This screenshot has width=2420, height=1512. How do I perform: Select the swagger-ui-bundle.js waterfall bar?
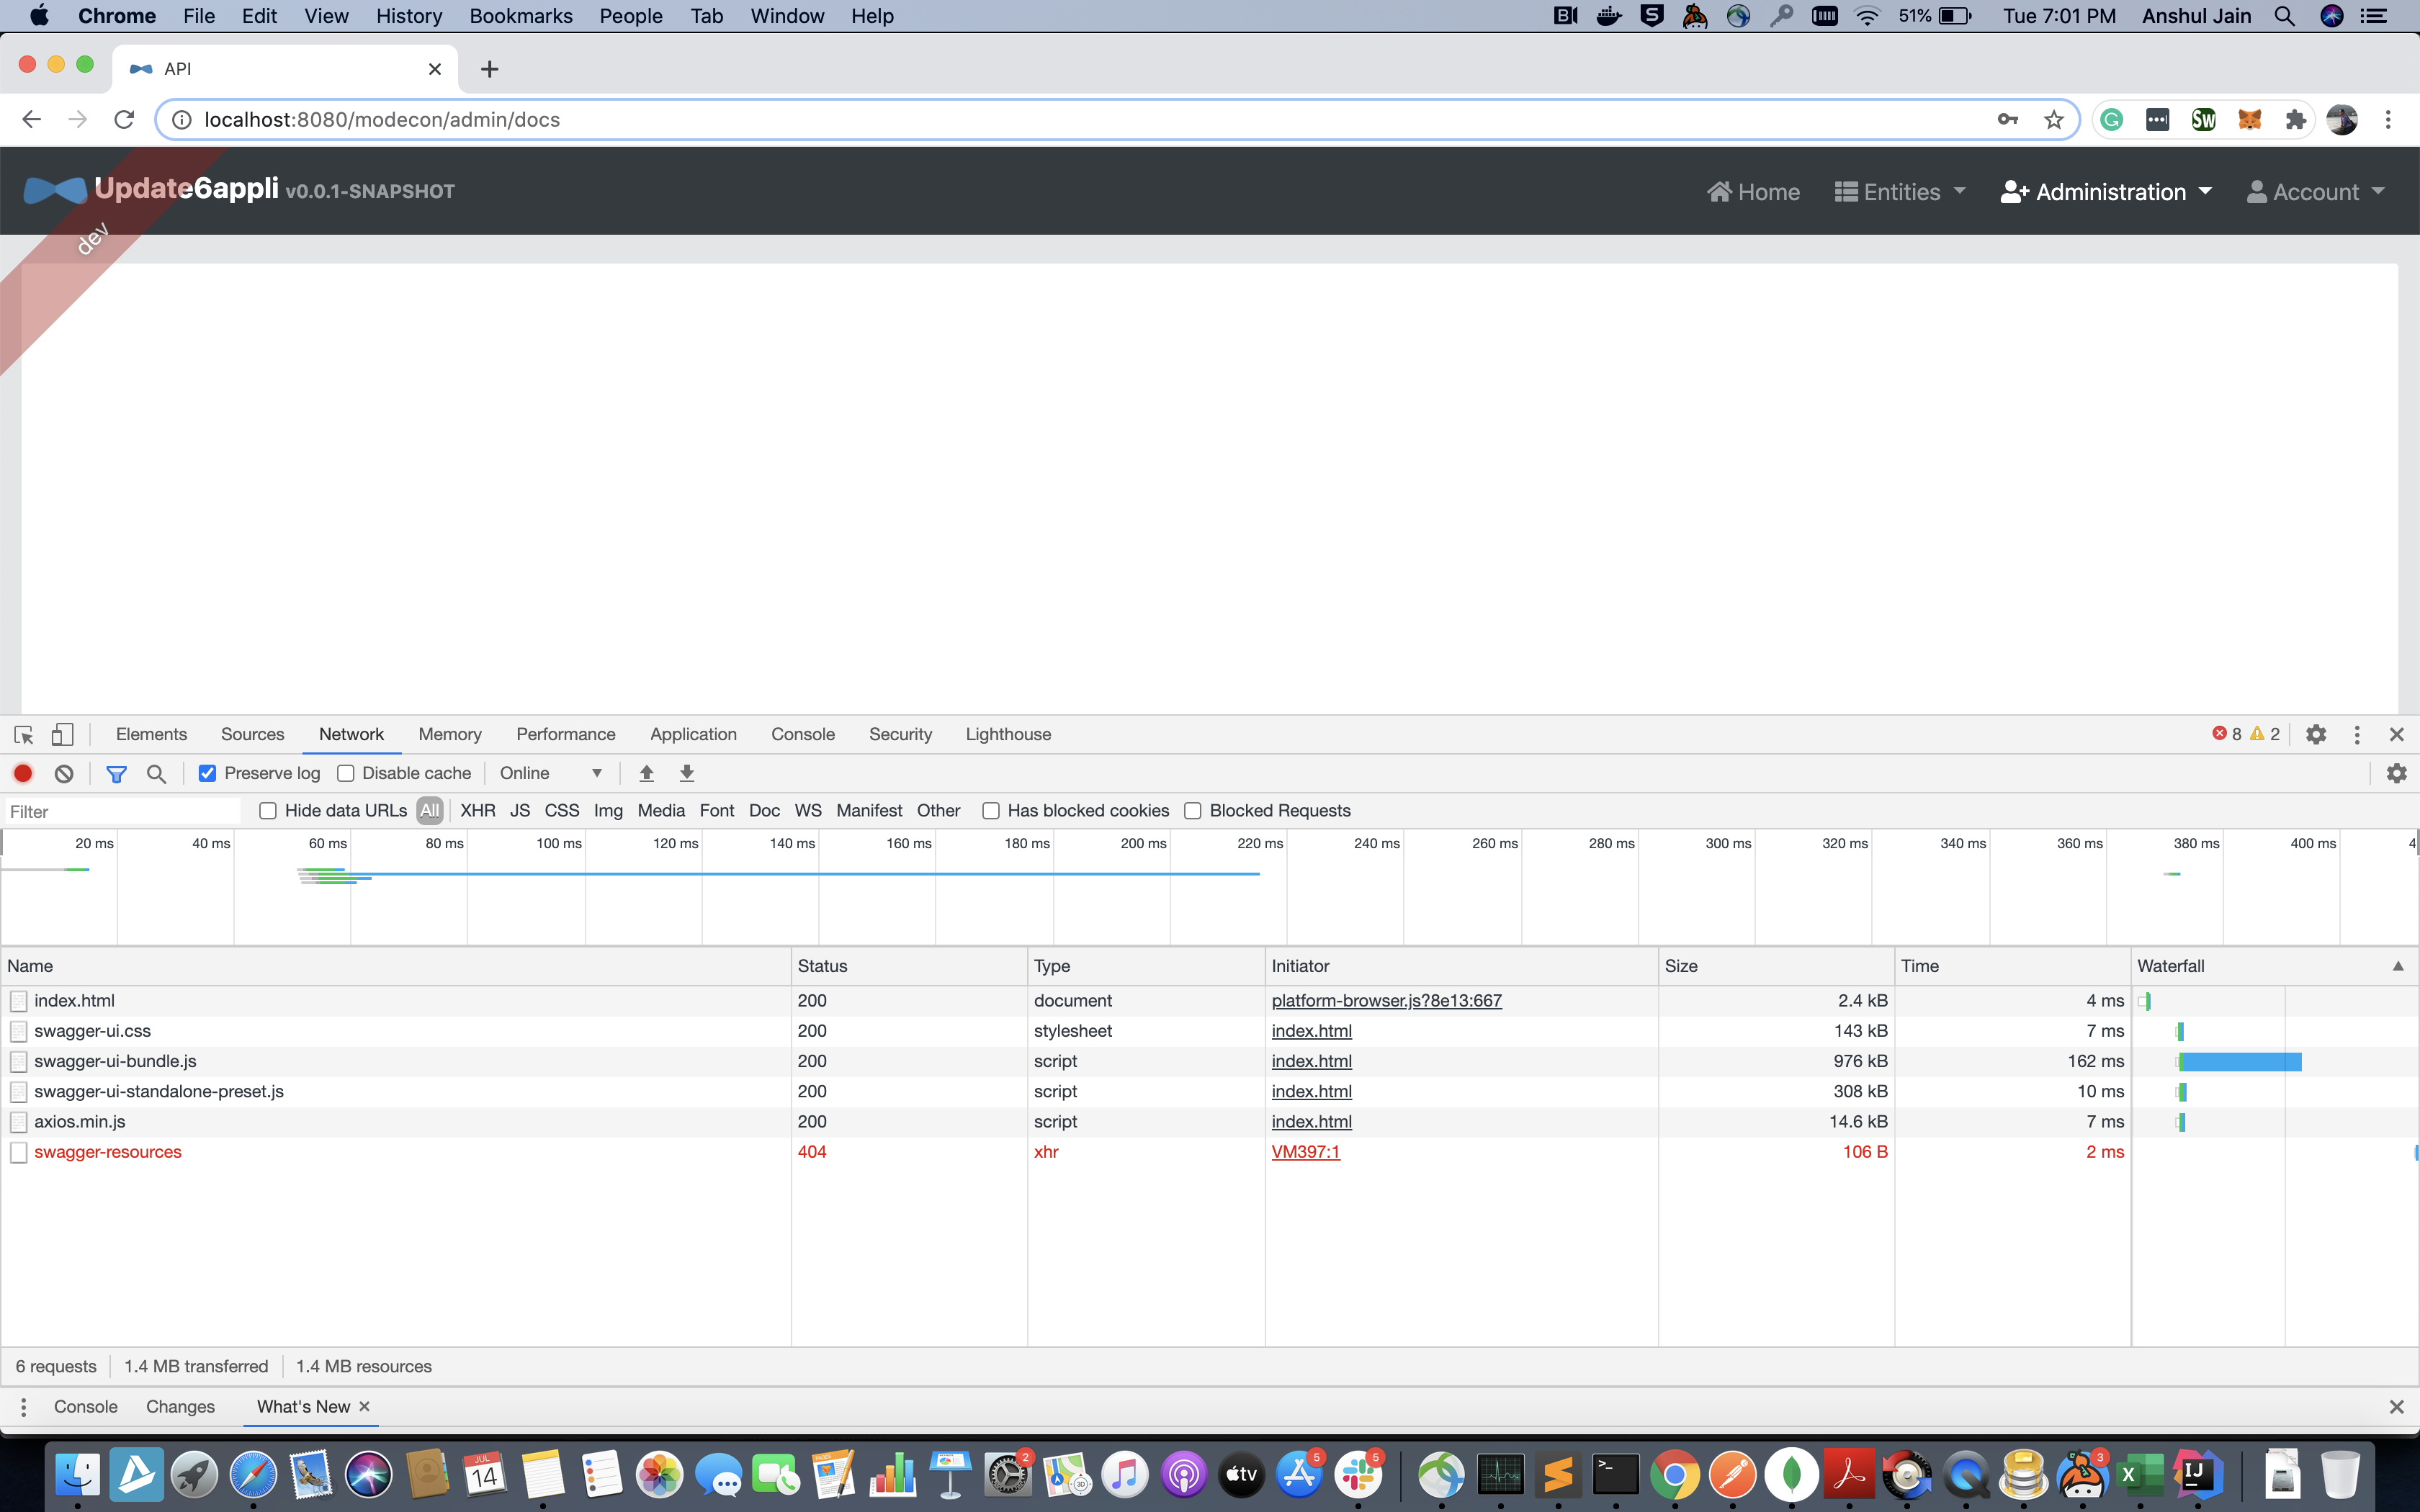[x=2240, y=1061]
